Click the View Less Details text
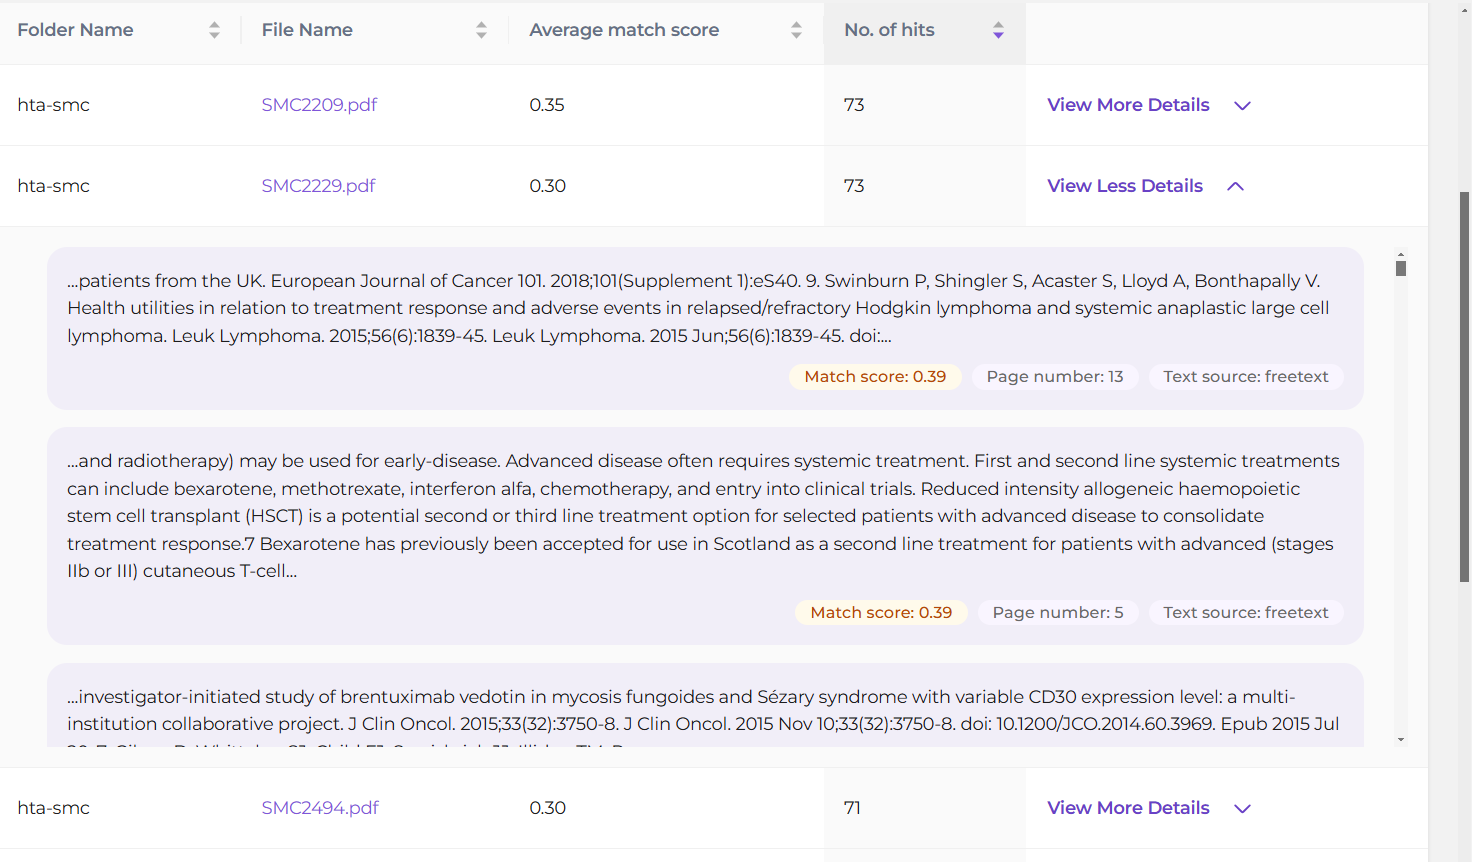The image size is (1472, 862). [1124, 186]
